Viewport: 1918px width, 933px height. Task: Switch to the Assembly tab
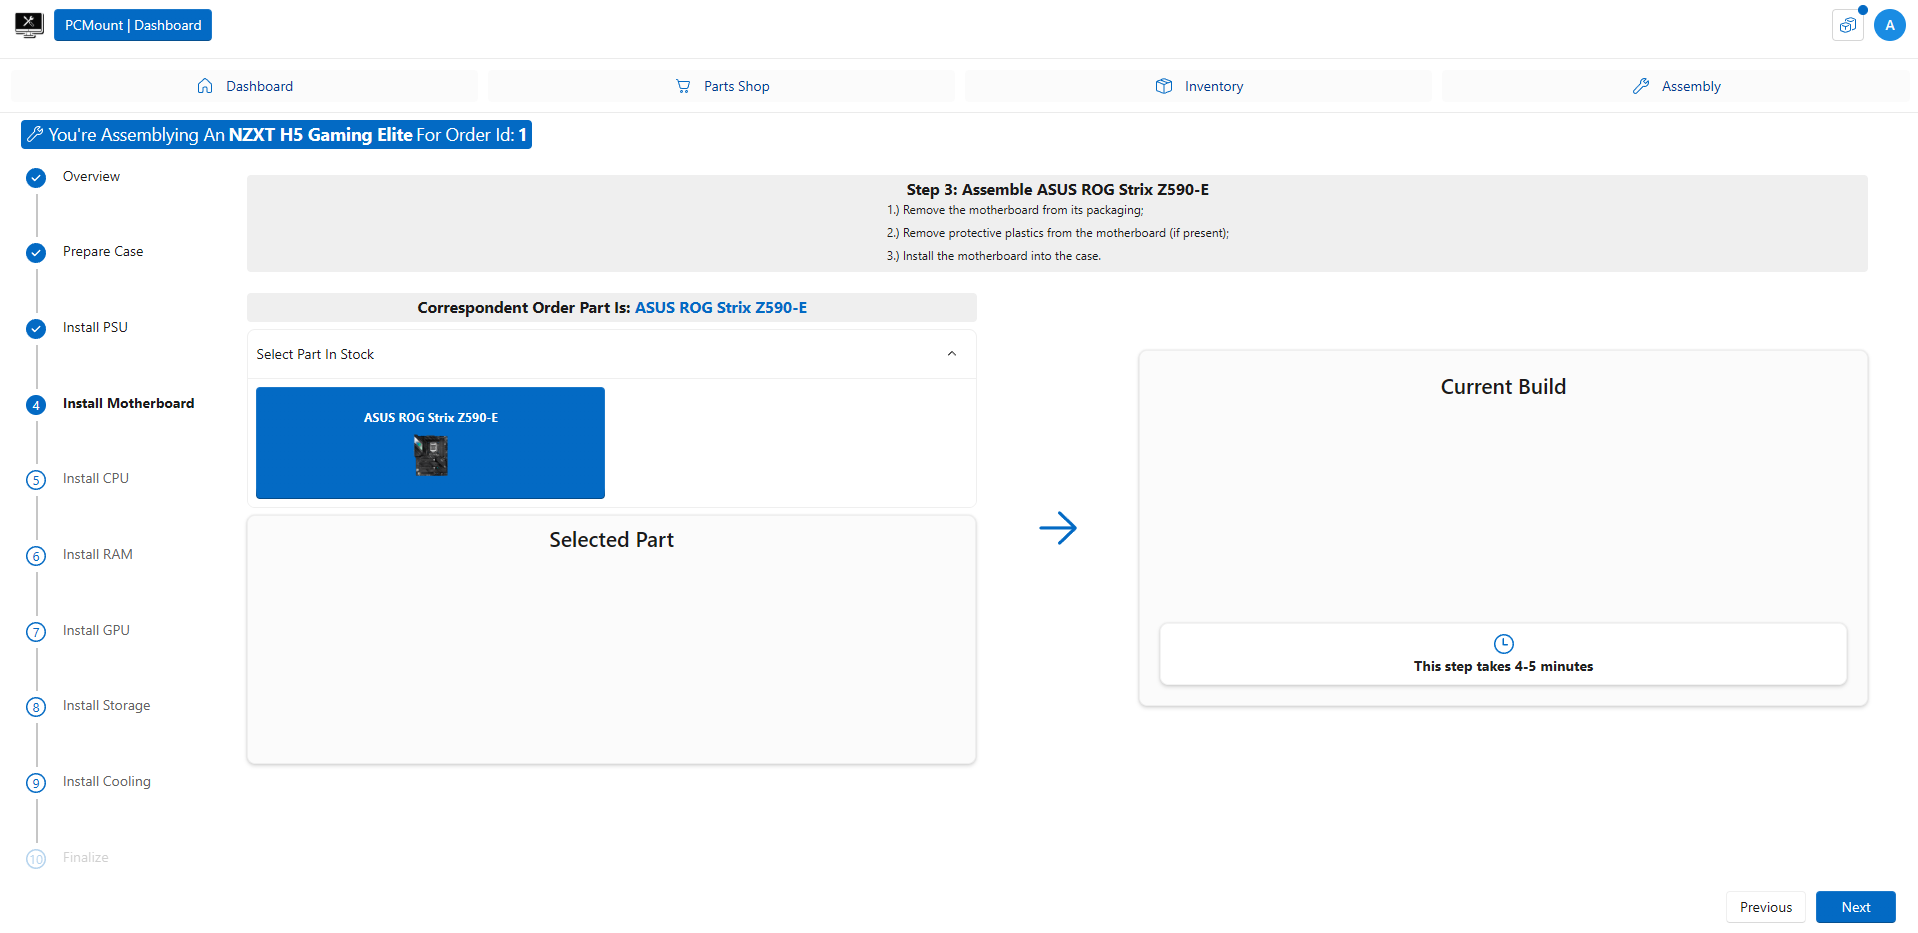(1676, 86)
